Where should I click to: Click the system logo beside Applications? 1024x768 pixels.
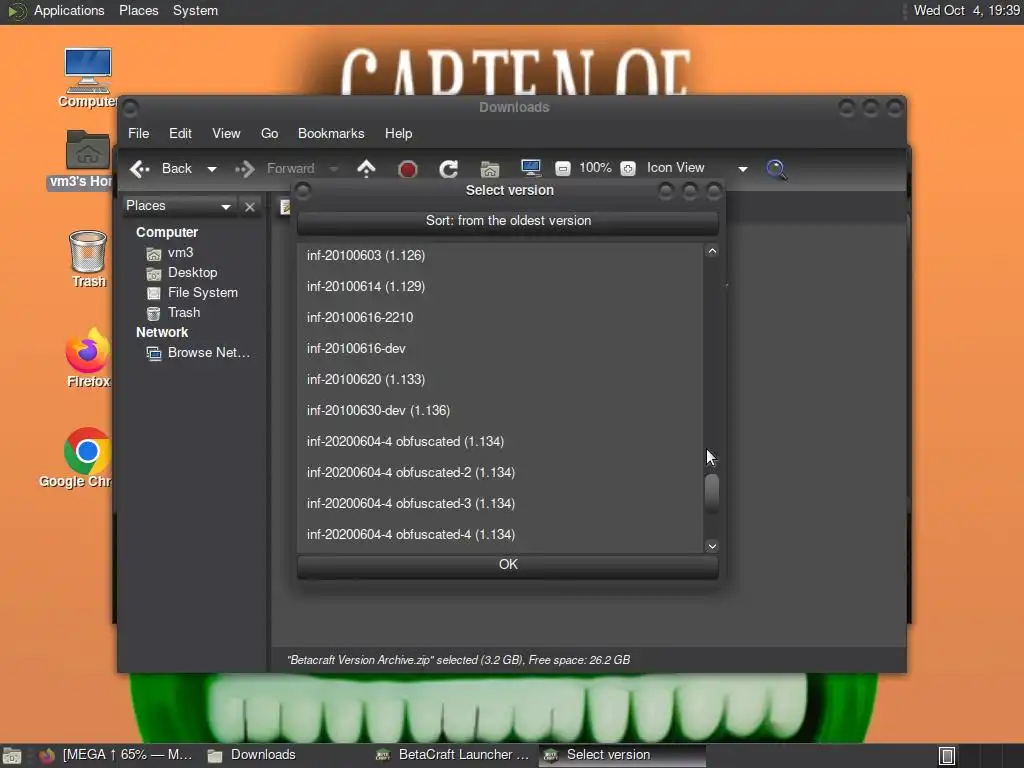tap(16, 11)
